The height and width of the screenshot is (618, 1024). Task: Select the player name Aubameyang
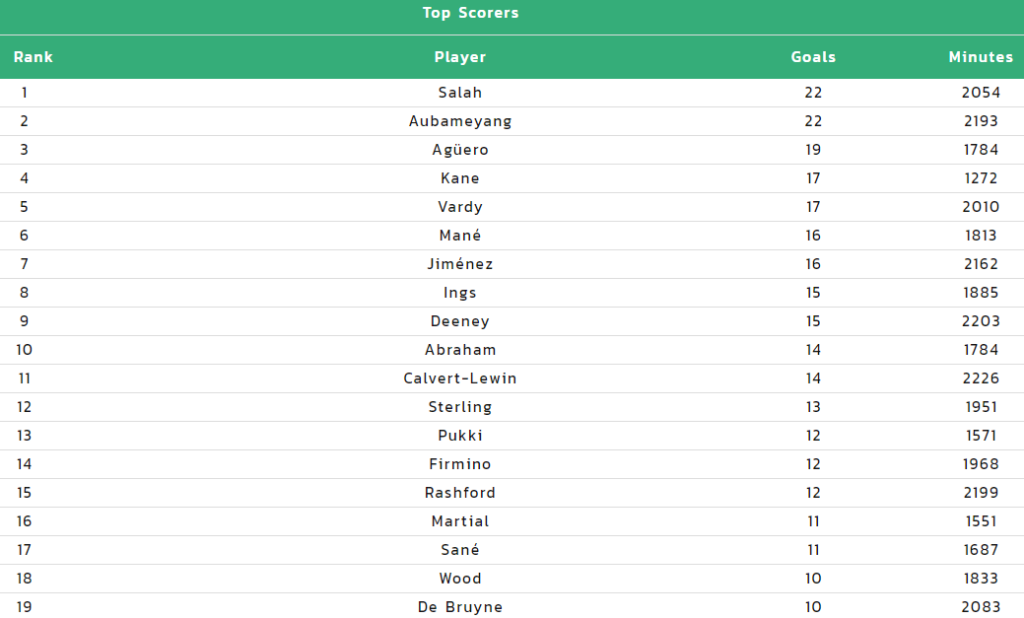[x=460, y=122]
